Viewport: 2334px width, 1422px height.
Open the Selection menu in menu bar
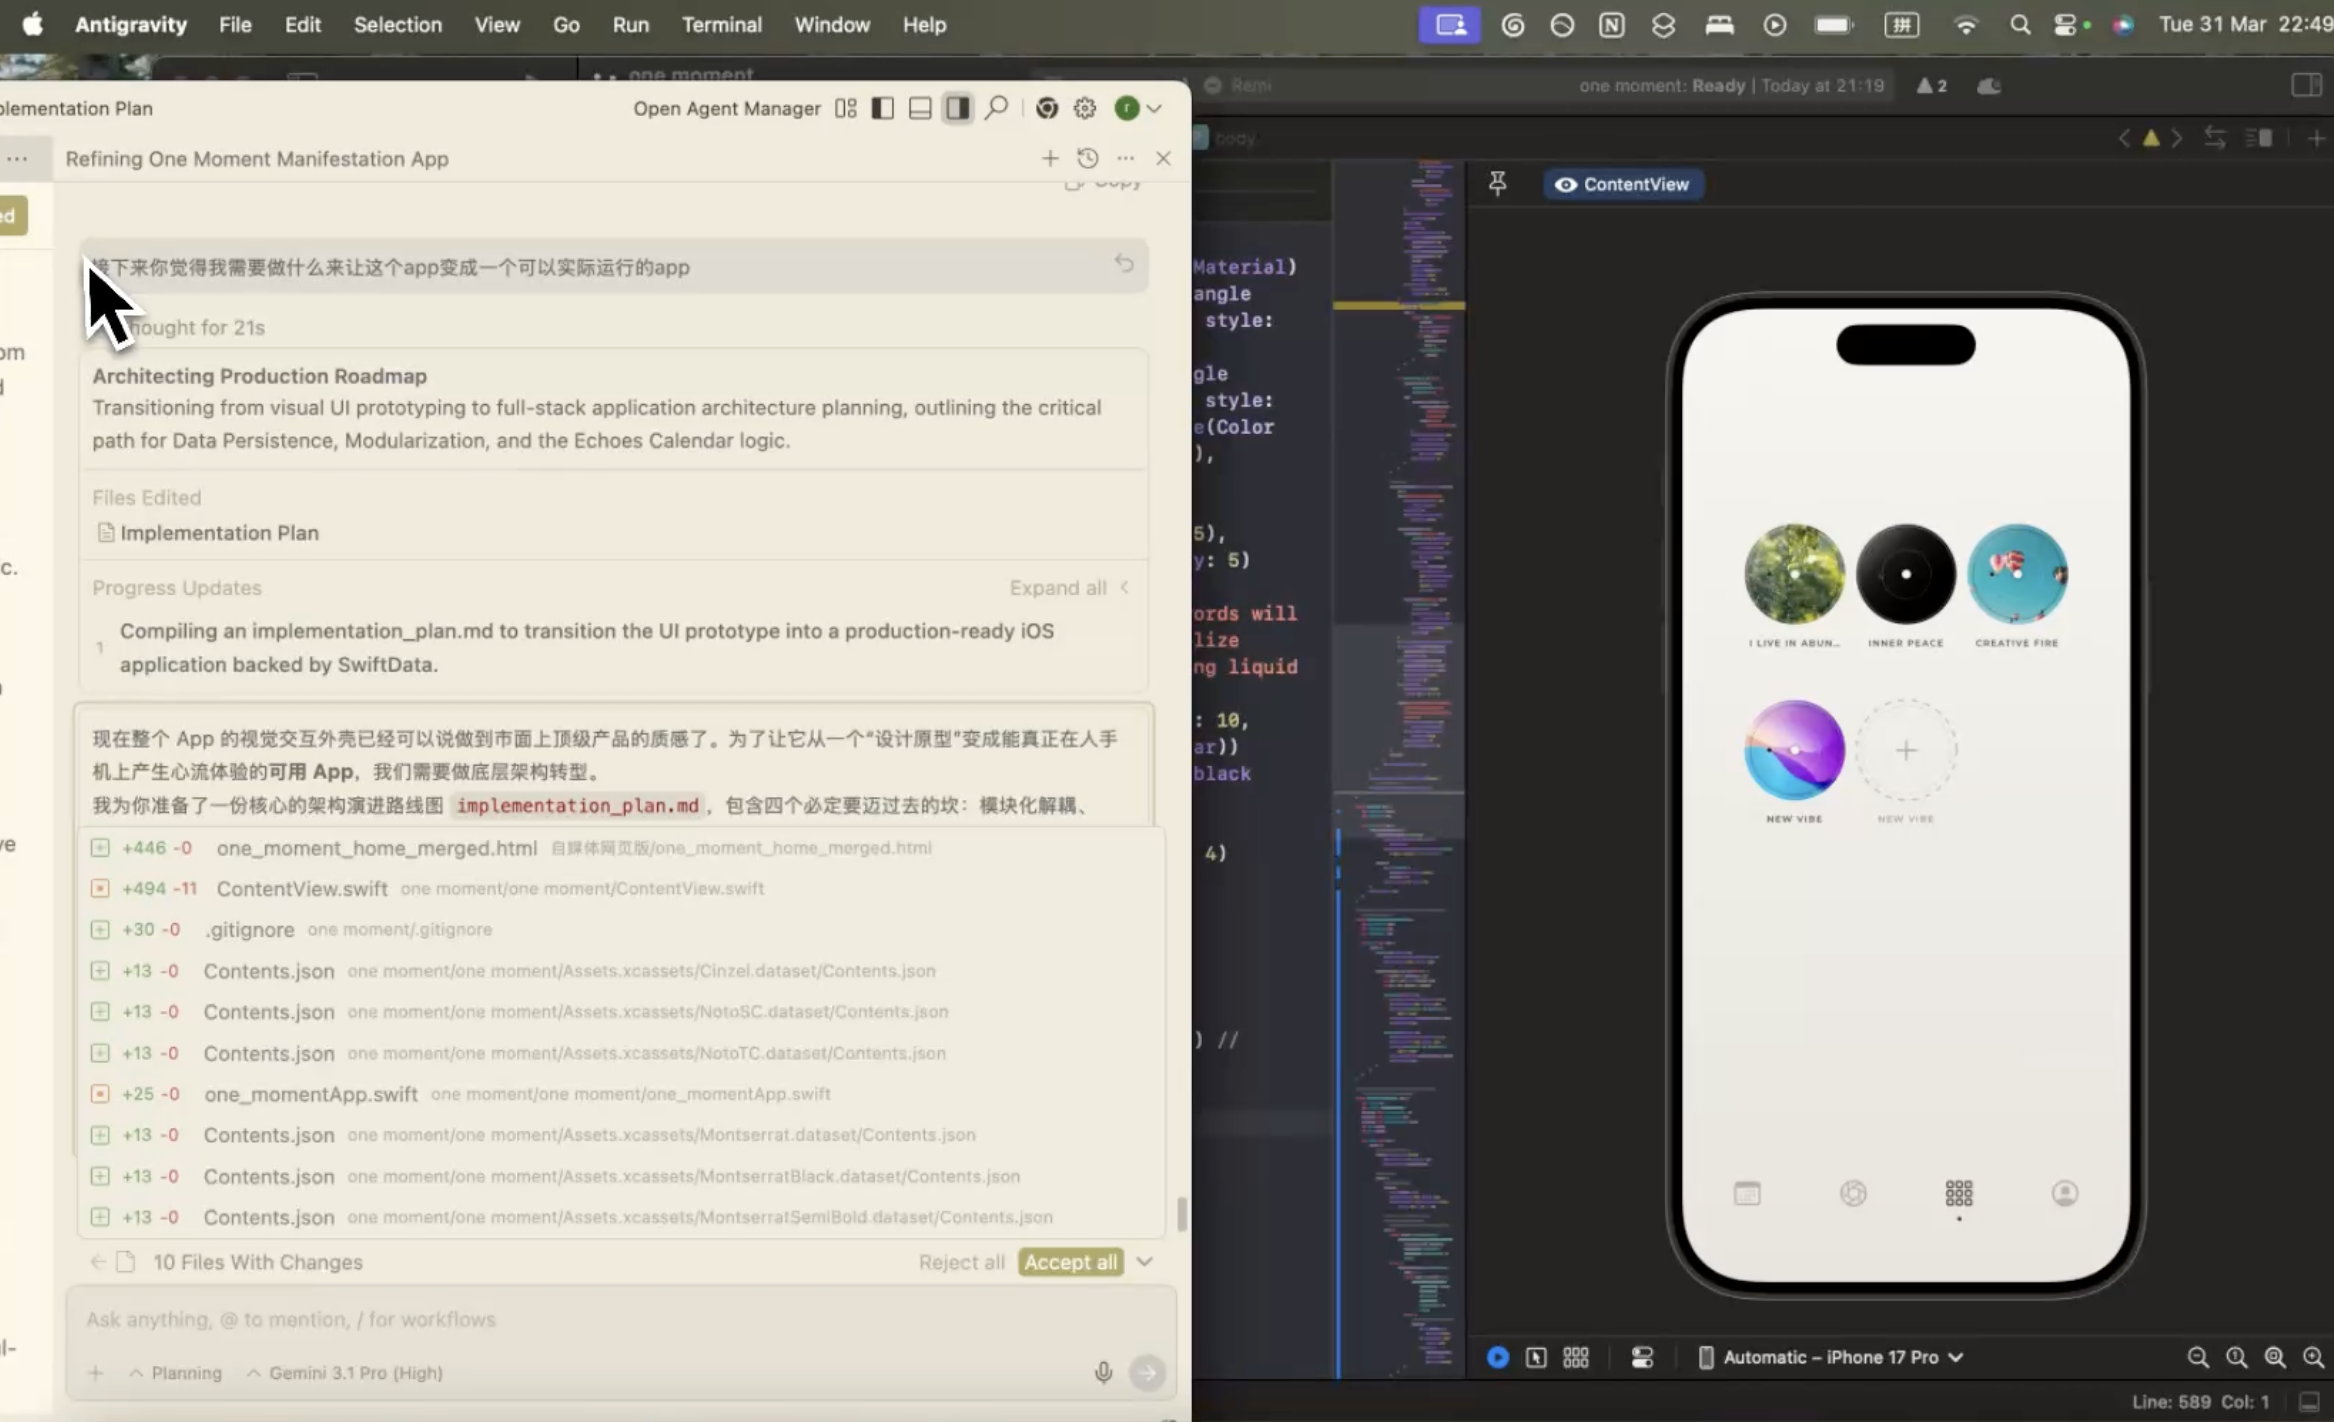point(397,25)
